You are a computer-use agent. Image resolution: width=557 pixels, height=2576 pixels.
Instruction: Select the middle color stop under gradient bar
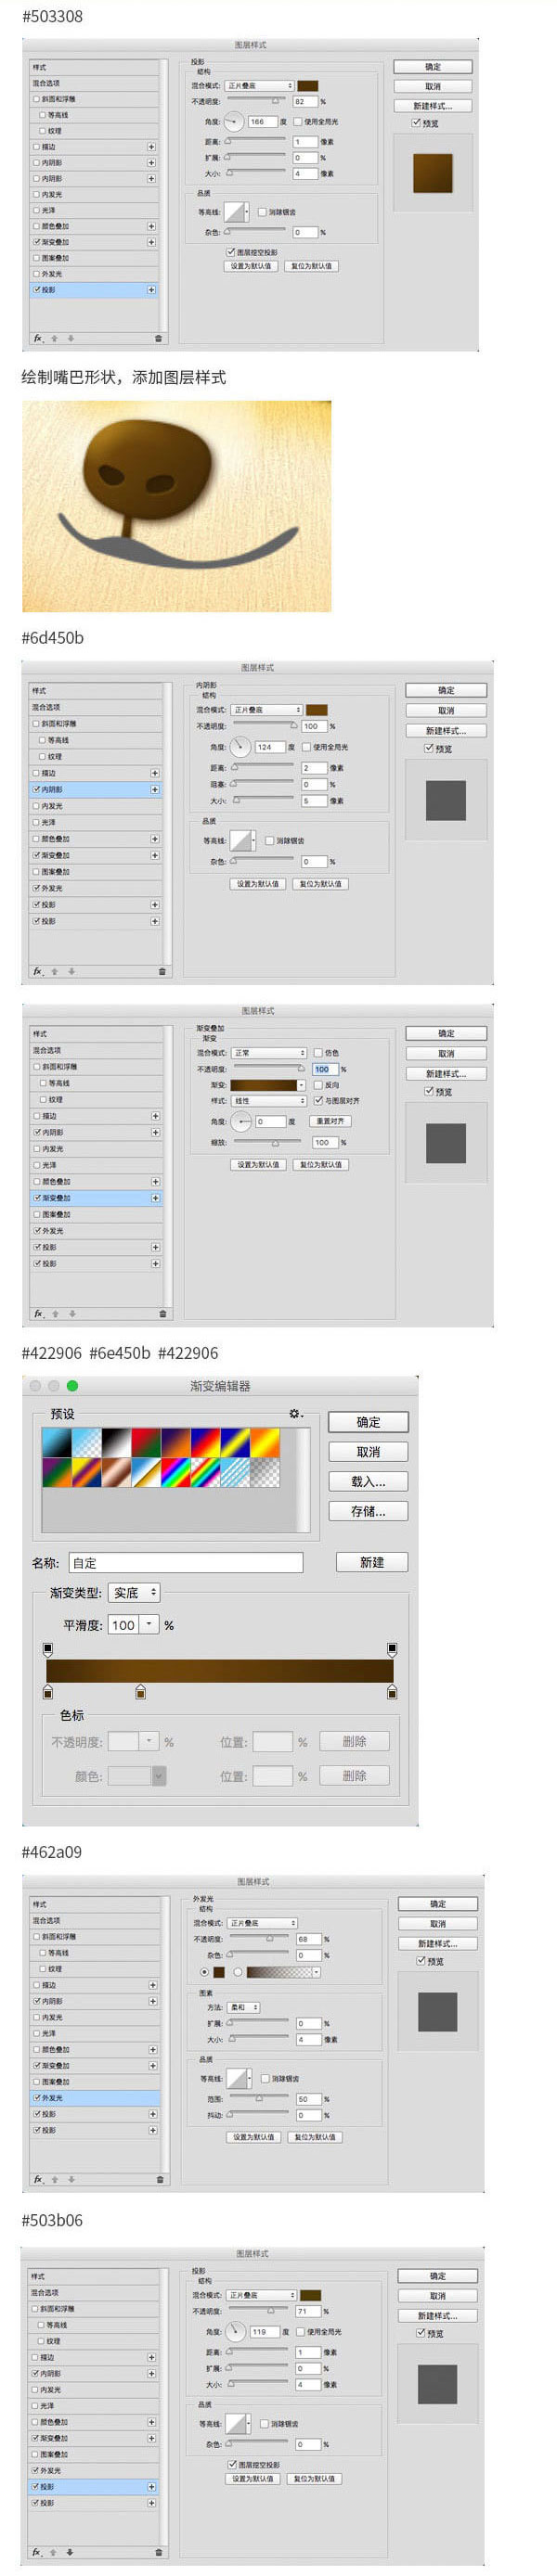(140, 1692)
